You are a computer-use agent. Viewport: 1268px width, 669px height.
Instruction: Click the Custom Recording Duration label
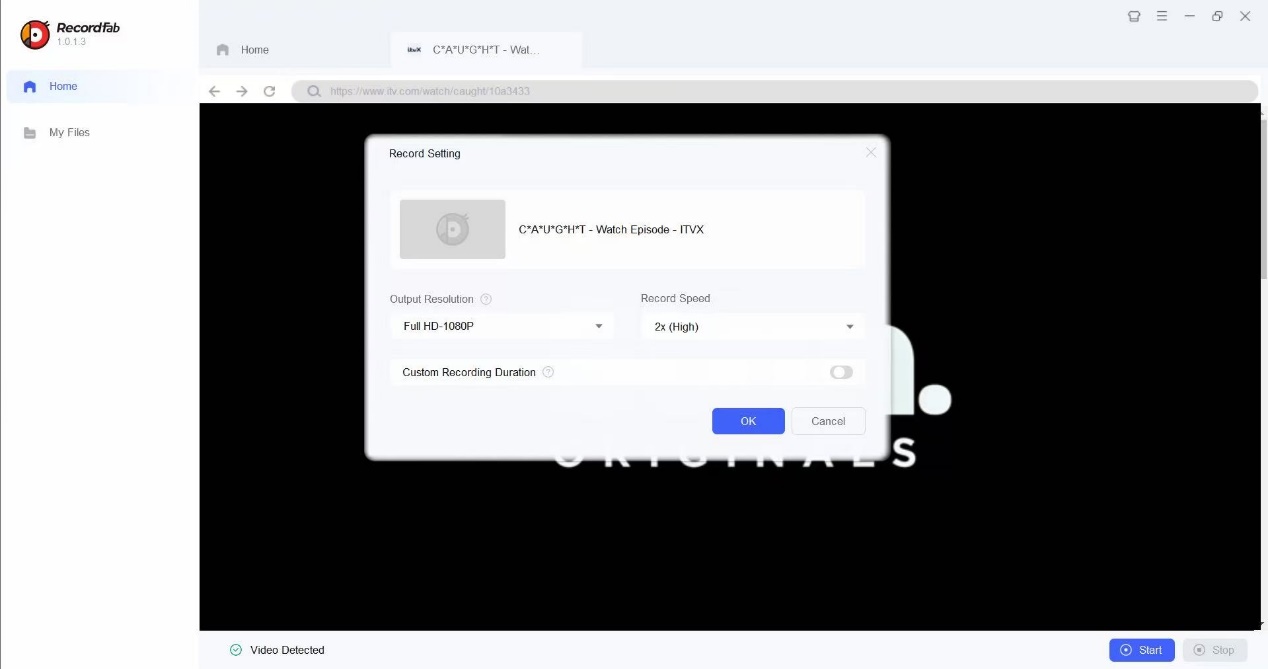click(469, 372)
